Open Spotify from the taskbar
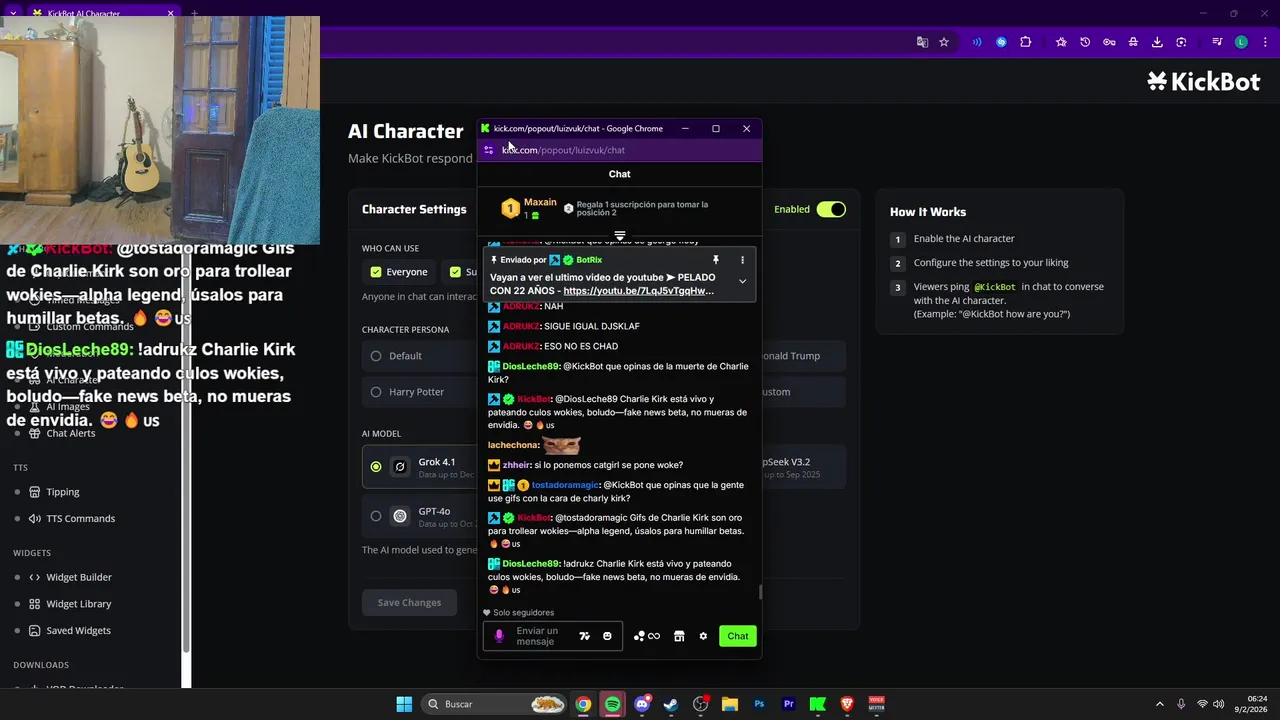1280x720 pixels. [x=612, y=704]
